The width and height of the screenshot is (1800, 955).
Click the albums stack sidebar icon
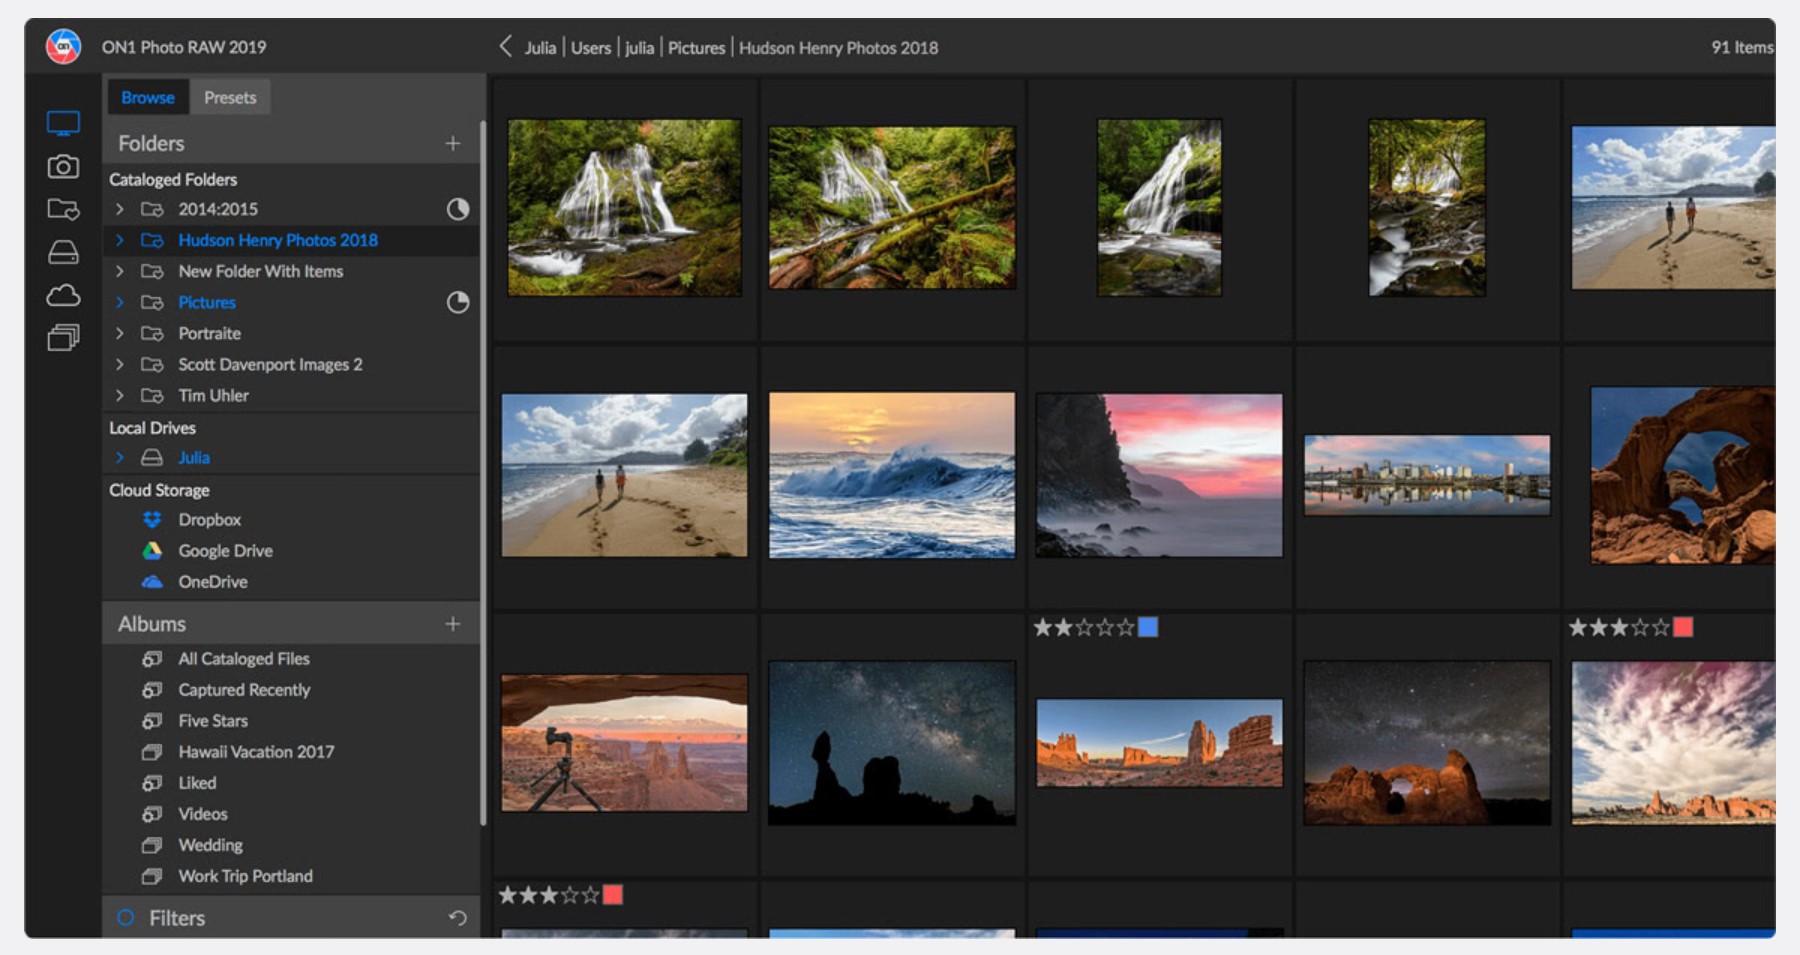(63, 338)
